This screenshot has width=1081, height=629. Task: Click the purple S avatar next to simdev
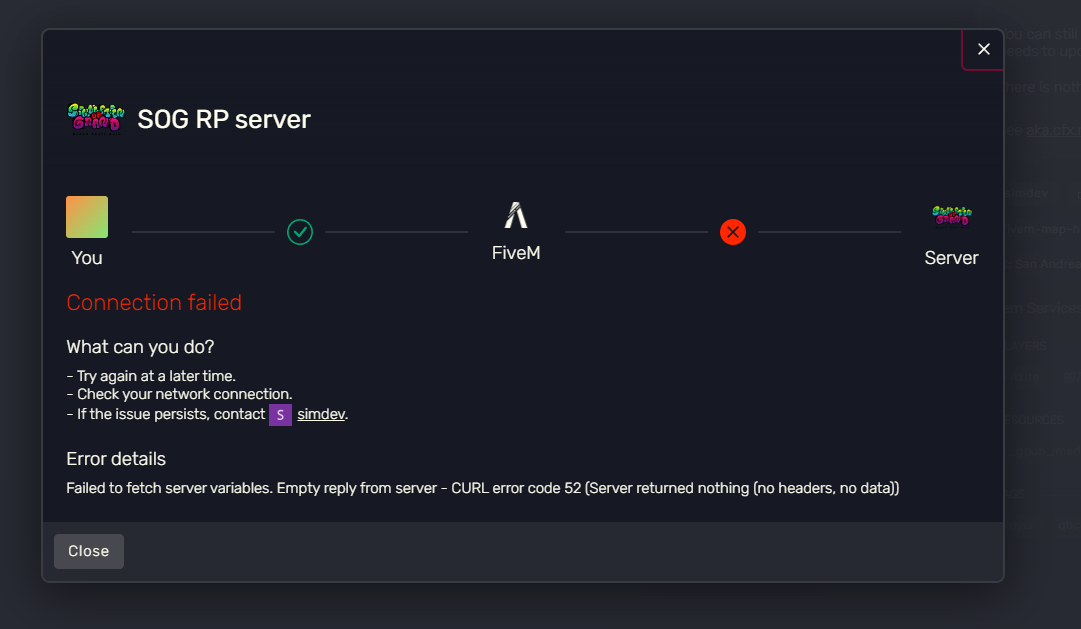pyautogui.click(x=280, y=415)
